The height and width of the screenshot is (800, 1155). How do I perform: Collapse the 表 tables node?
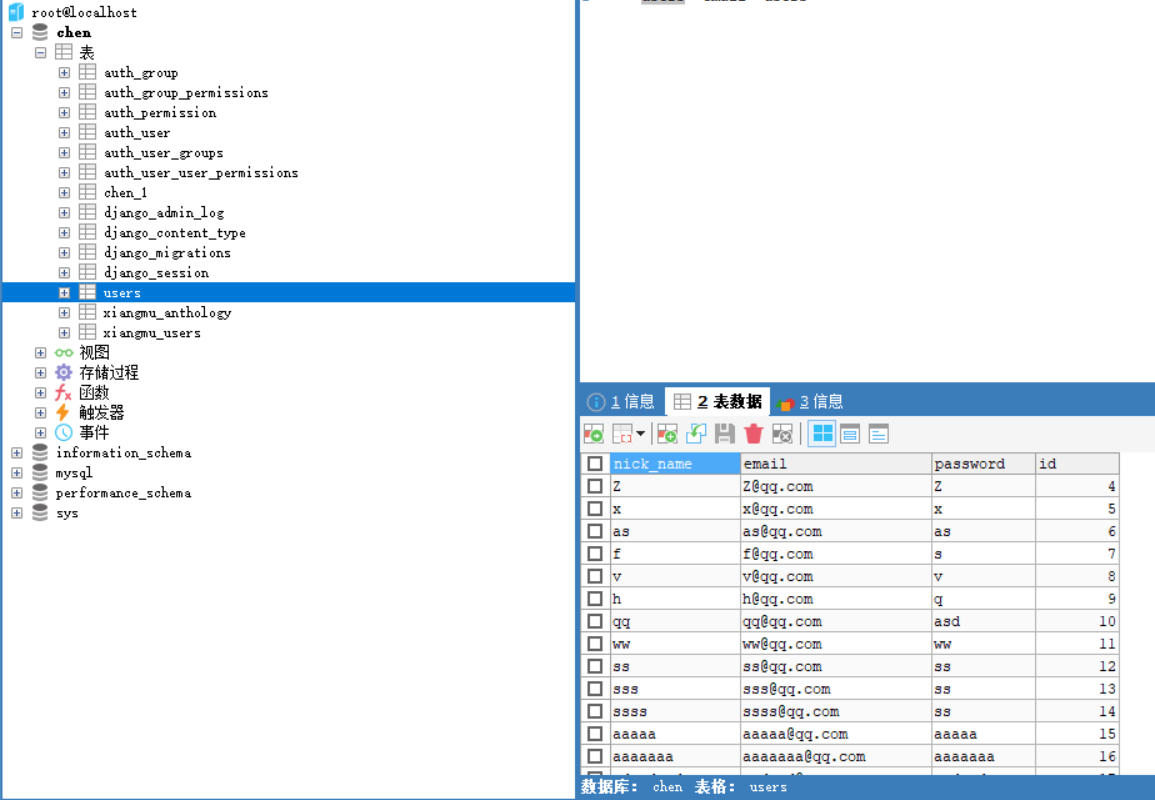[41, 52]
